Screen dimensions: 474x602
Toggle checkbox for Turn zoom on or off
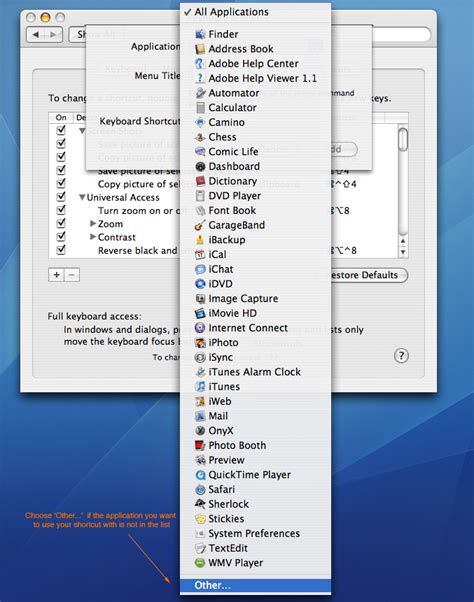(61, 210)
